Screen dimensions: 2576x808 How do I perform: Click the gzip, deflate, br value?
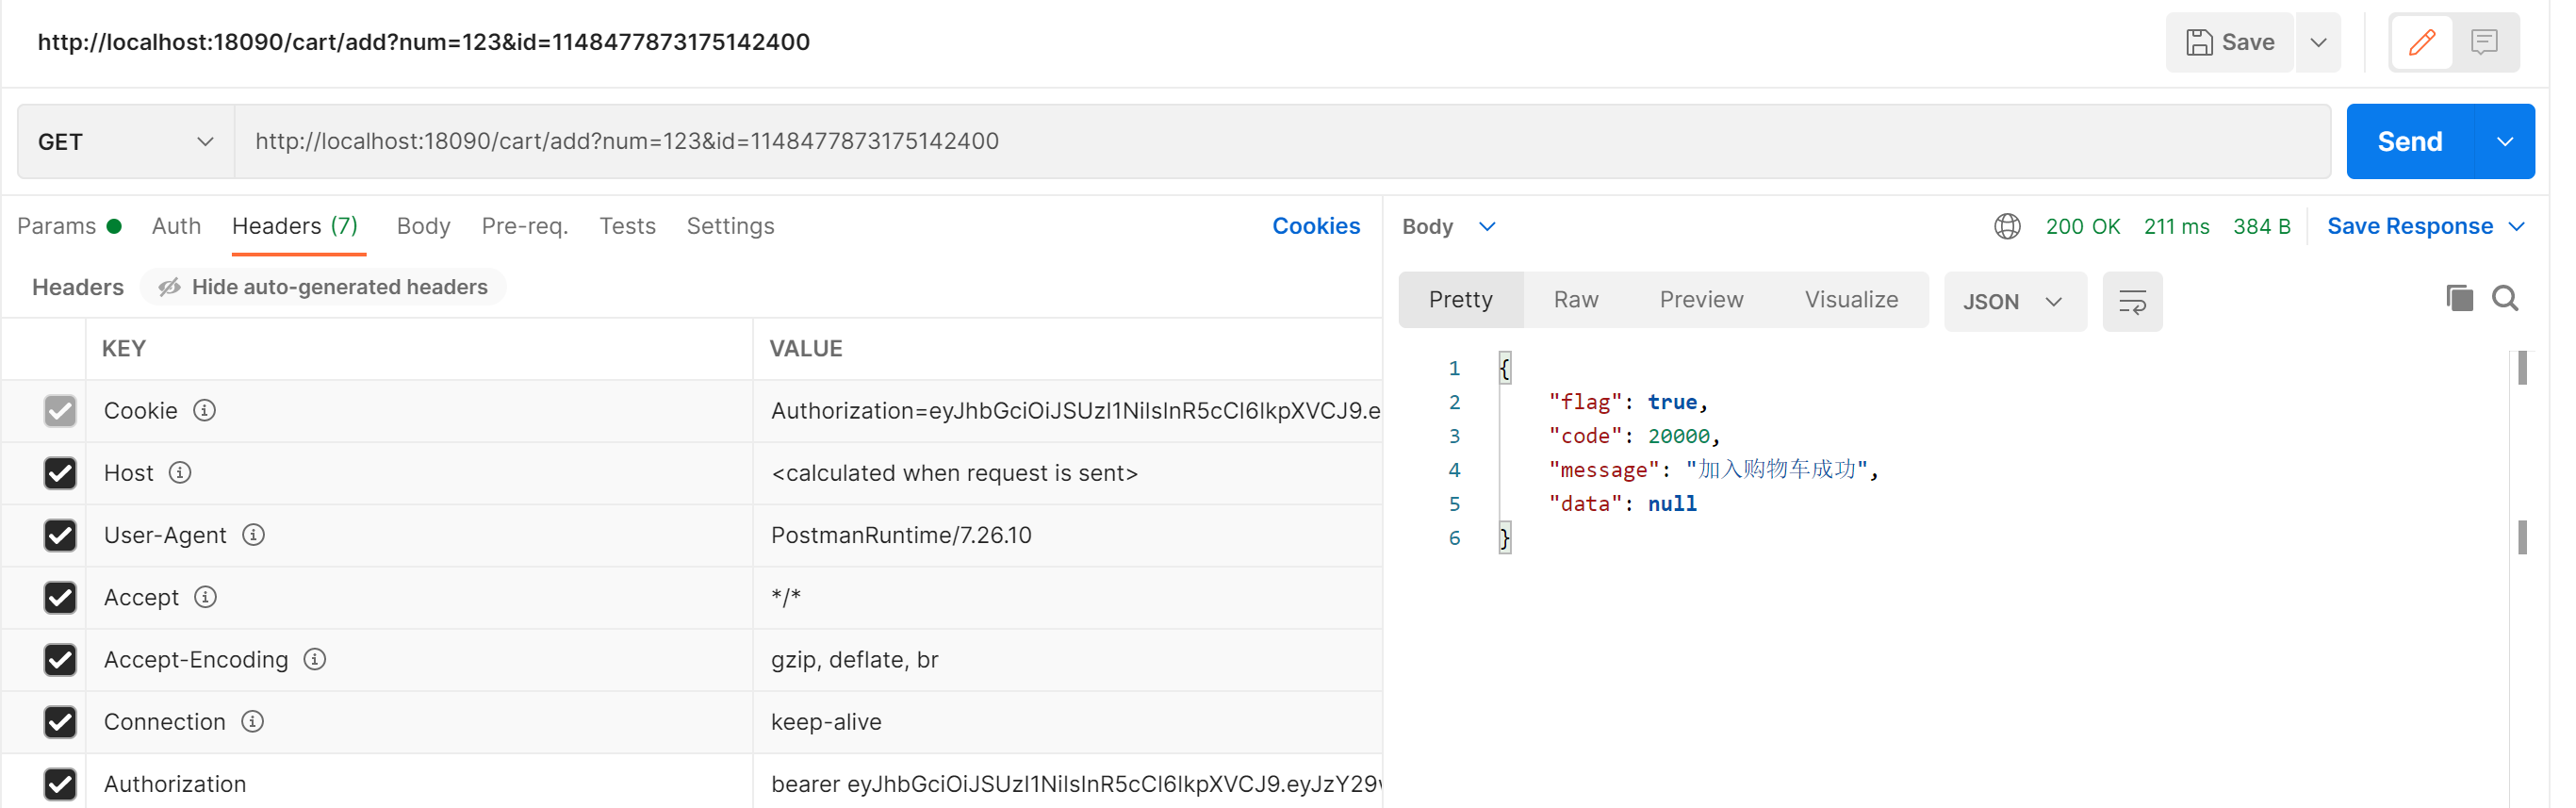pos(854,660)
